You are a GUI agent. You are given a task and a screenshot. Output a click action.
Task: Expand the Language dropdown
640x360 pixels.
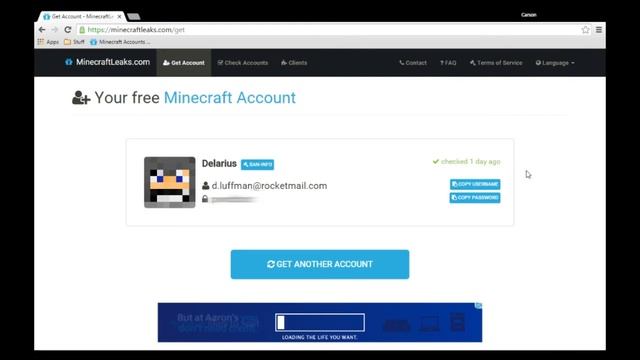pos(555,63)
